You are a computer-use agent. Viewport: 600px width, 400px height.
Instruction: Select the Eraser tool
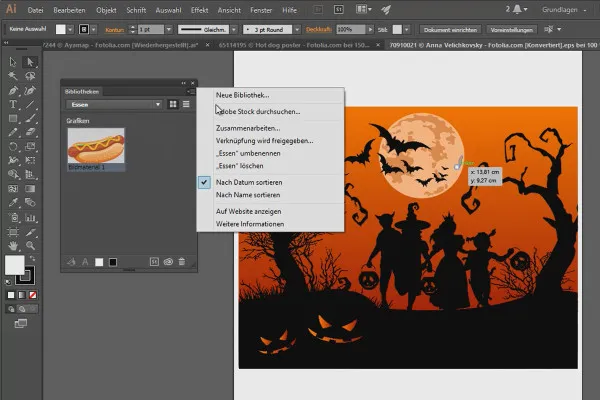pyautogui.click(x=30, y=132)
